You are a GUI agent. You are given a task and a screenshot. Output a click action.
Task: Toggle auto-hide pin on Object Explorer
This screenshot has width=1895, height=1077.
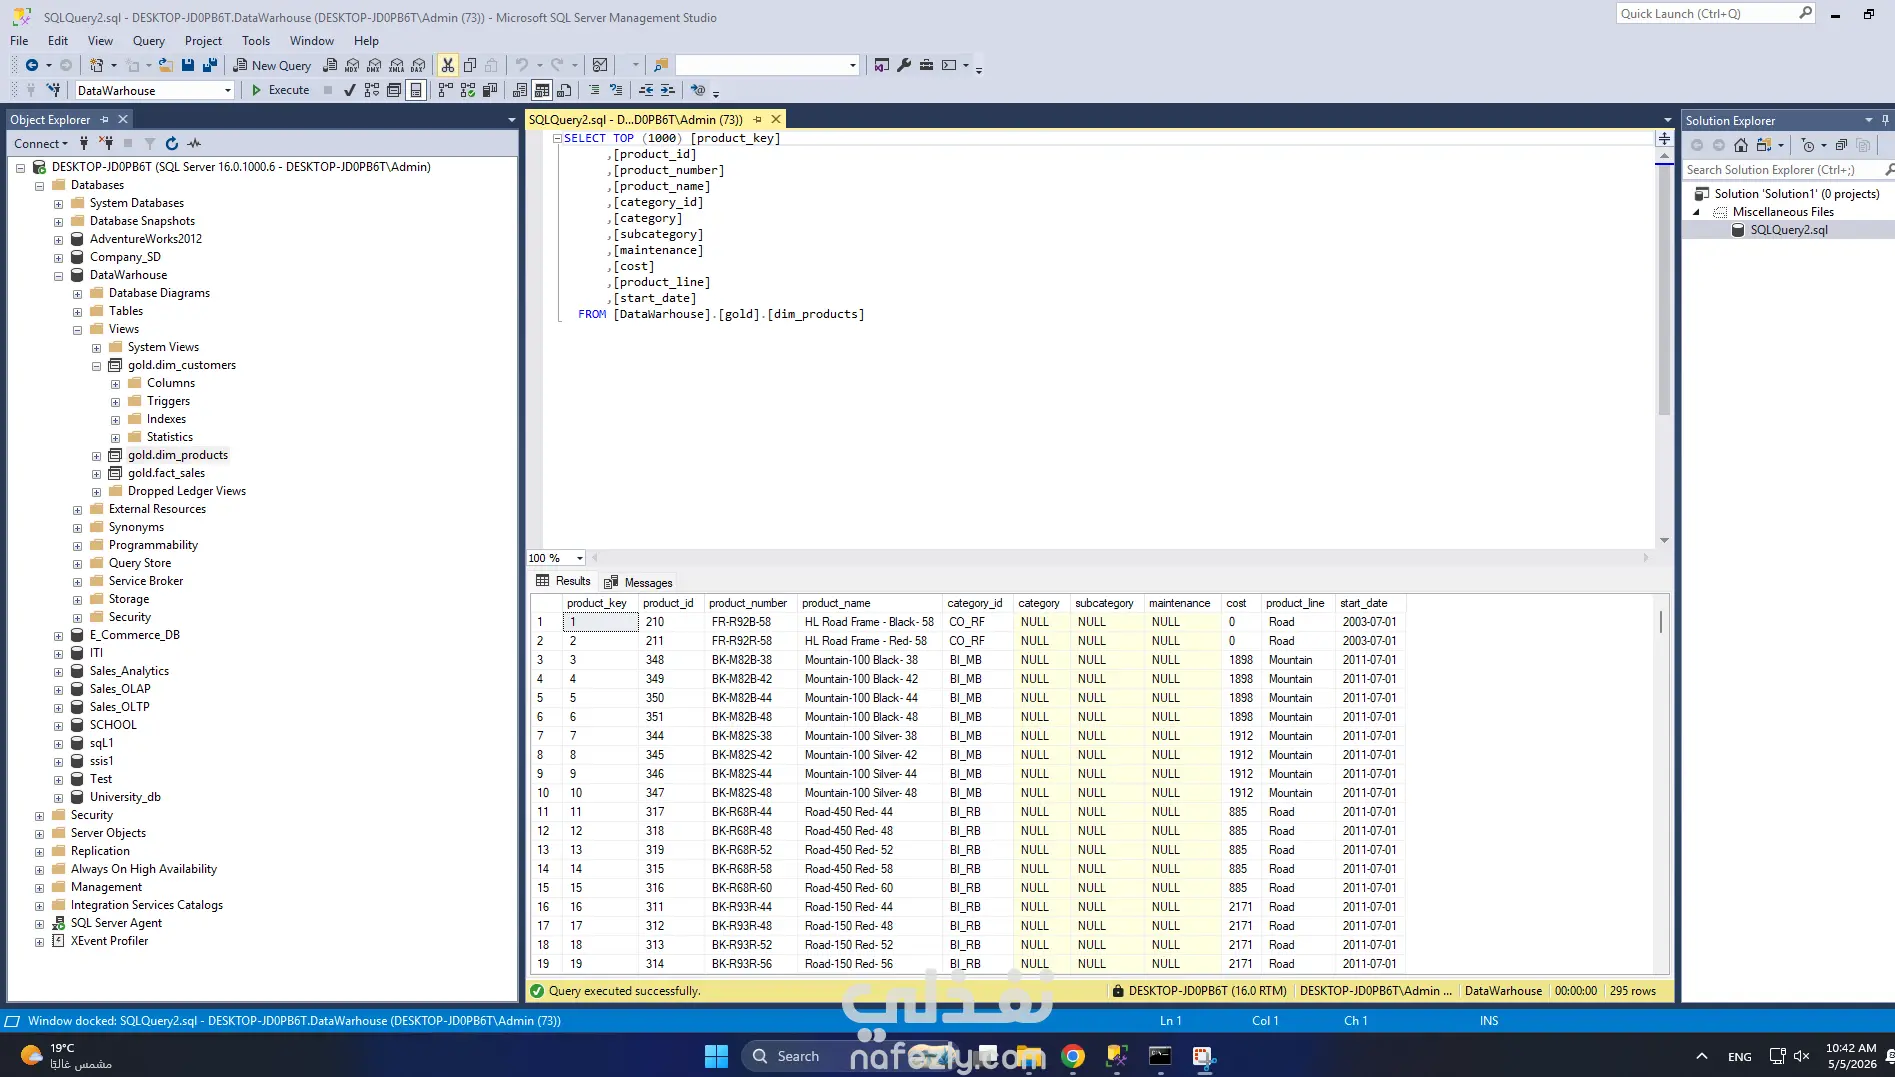(x=105, y=119)
